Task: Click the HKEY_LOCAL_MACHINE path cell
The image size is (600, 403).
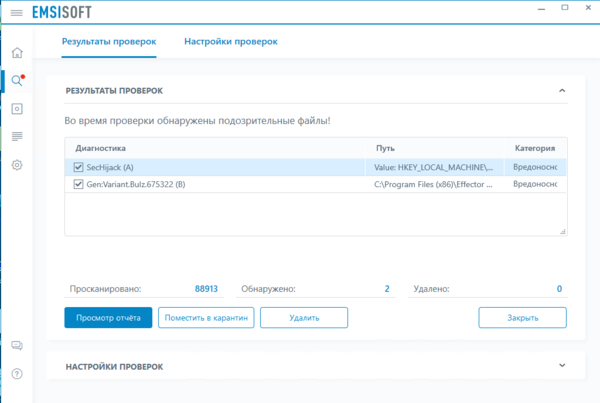Action: [x=434, y=167]
